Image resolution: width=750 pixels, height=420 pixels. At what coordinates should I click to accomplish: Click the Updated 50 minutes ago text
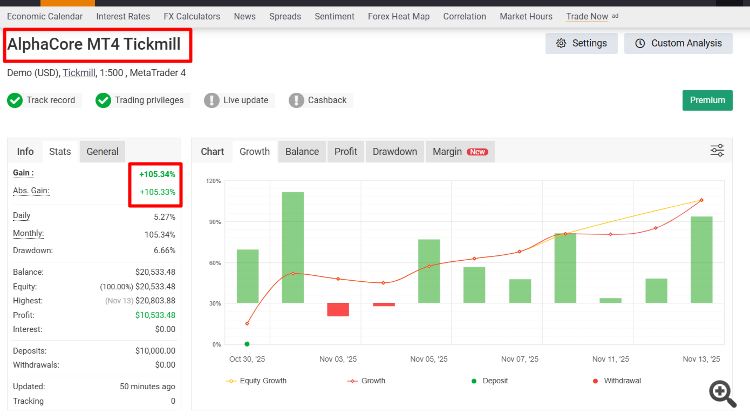[147, 387]
